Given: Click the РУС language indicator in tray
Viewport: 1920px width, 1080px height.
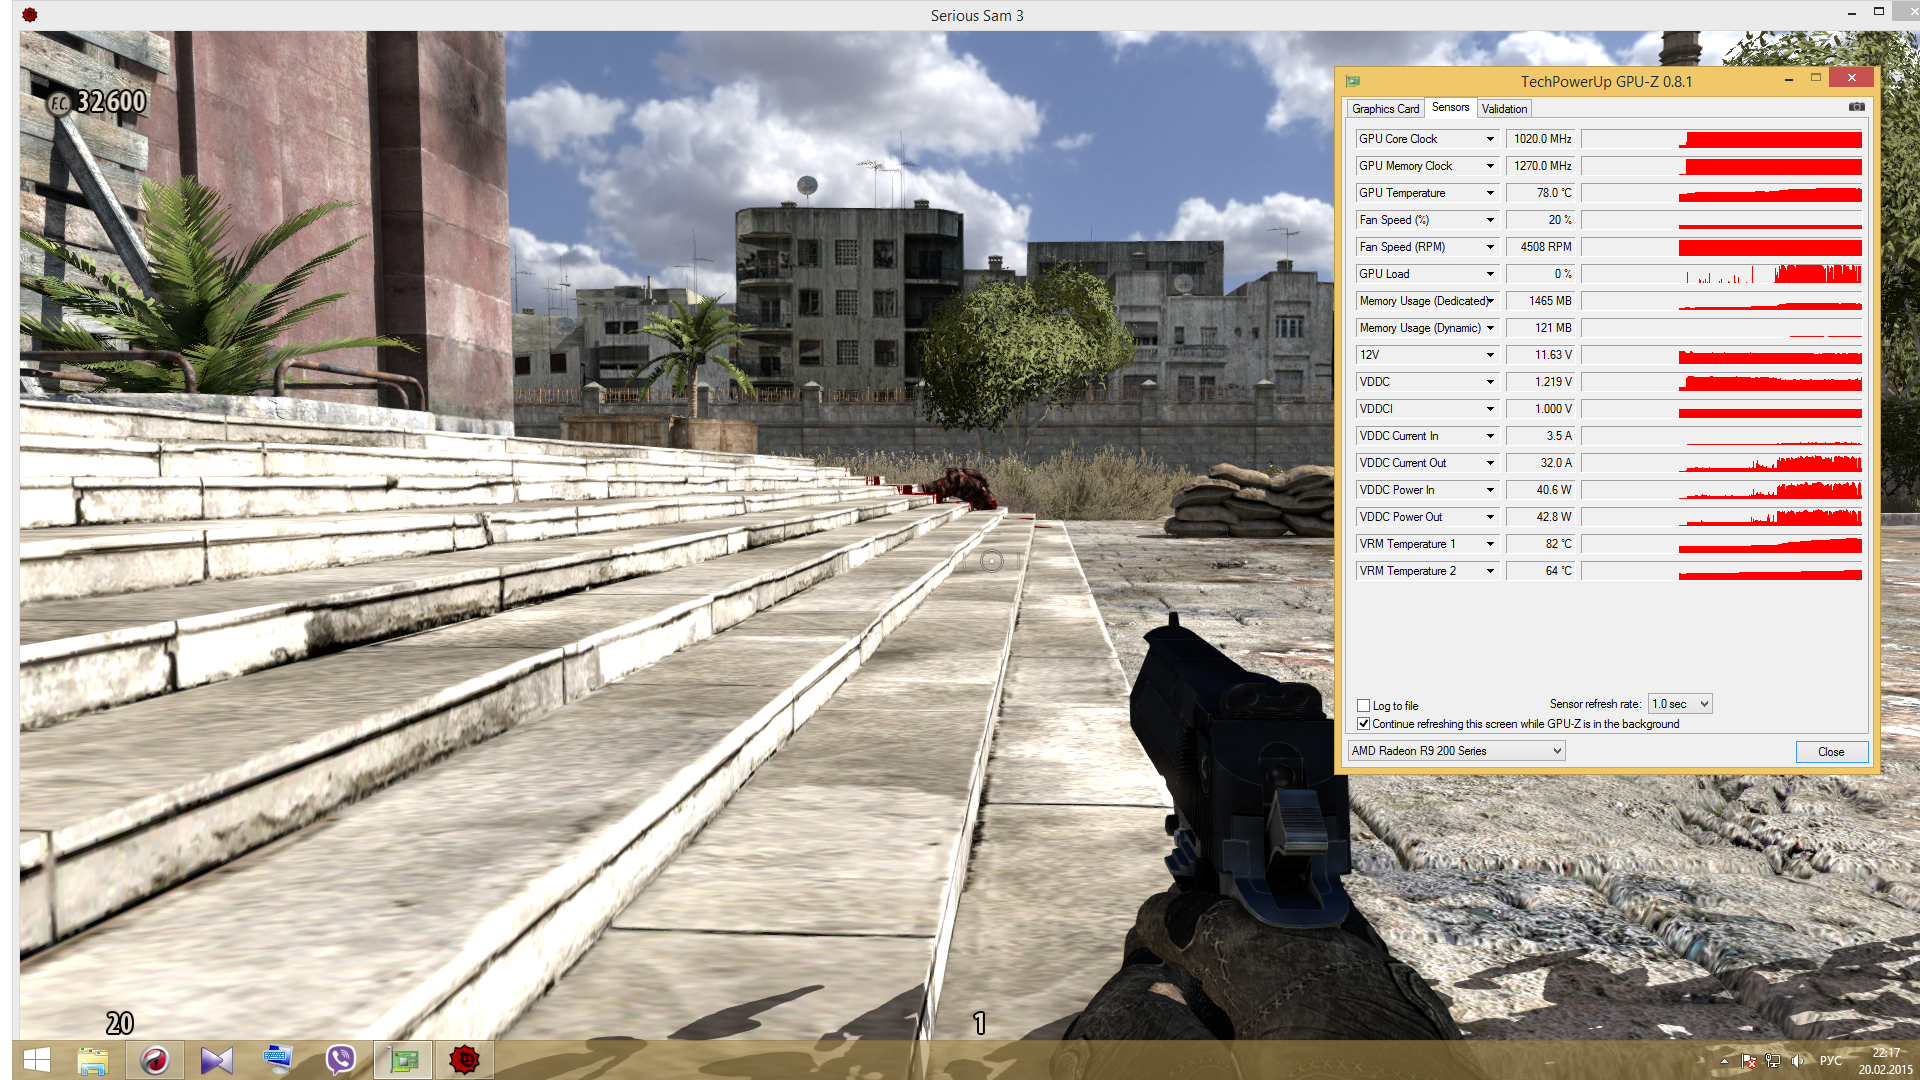Looking at the screenshot, I should (1830, 1061).
